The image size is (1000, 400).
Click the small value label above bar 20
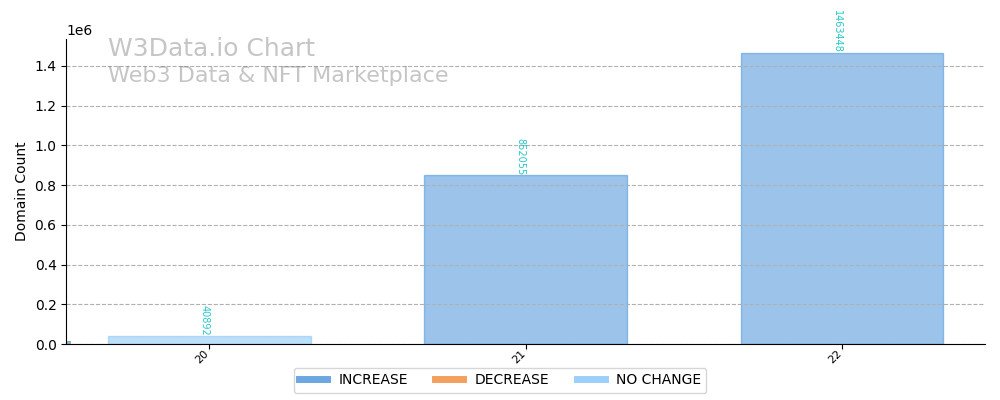tap(205, 321)
